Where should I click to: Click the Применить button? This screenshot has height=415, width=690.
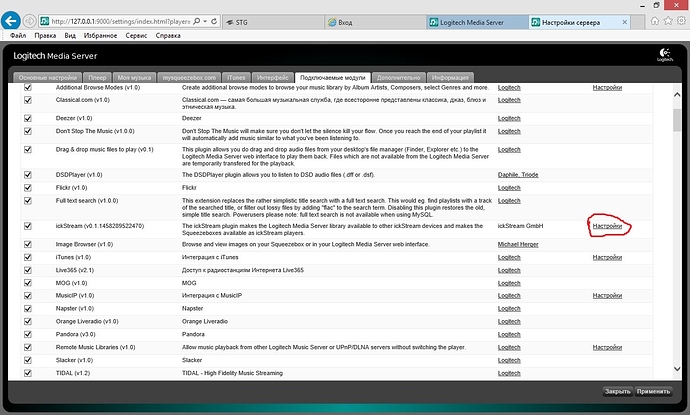653,391
